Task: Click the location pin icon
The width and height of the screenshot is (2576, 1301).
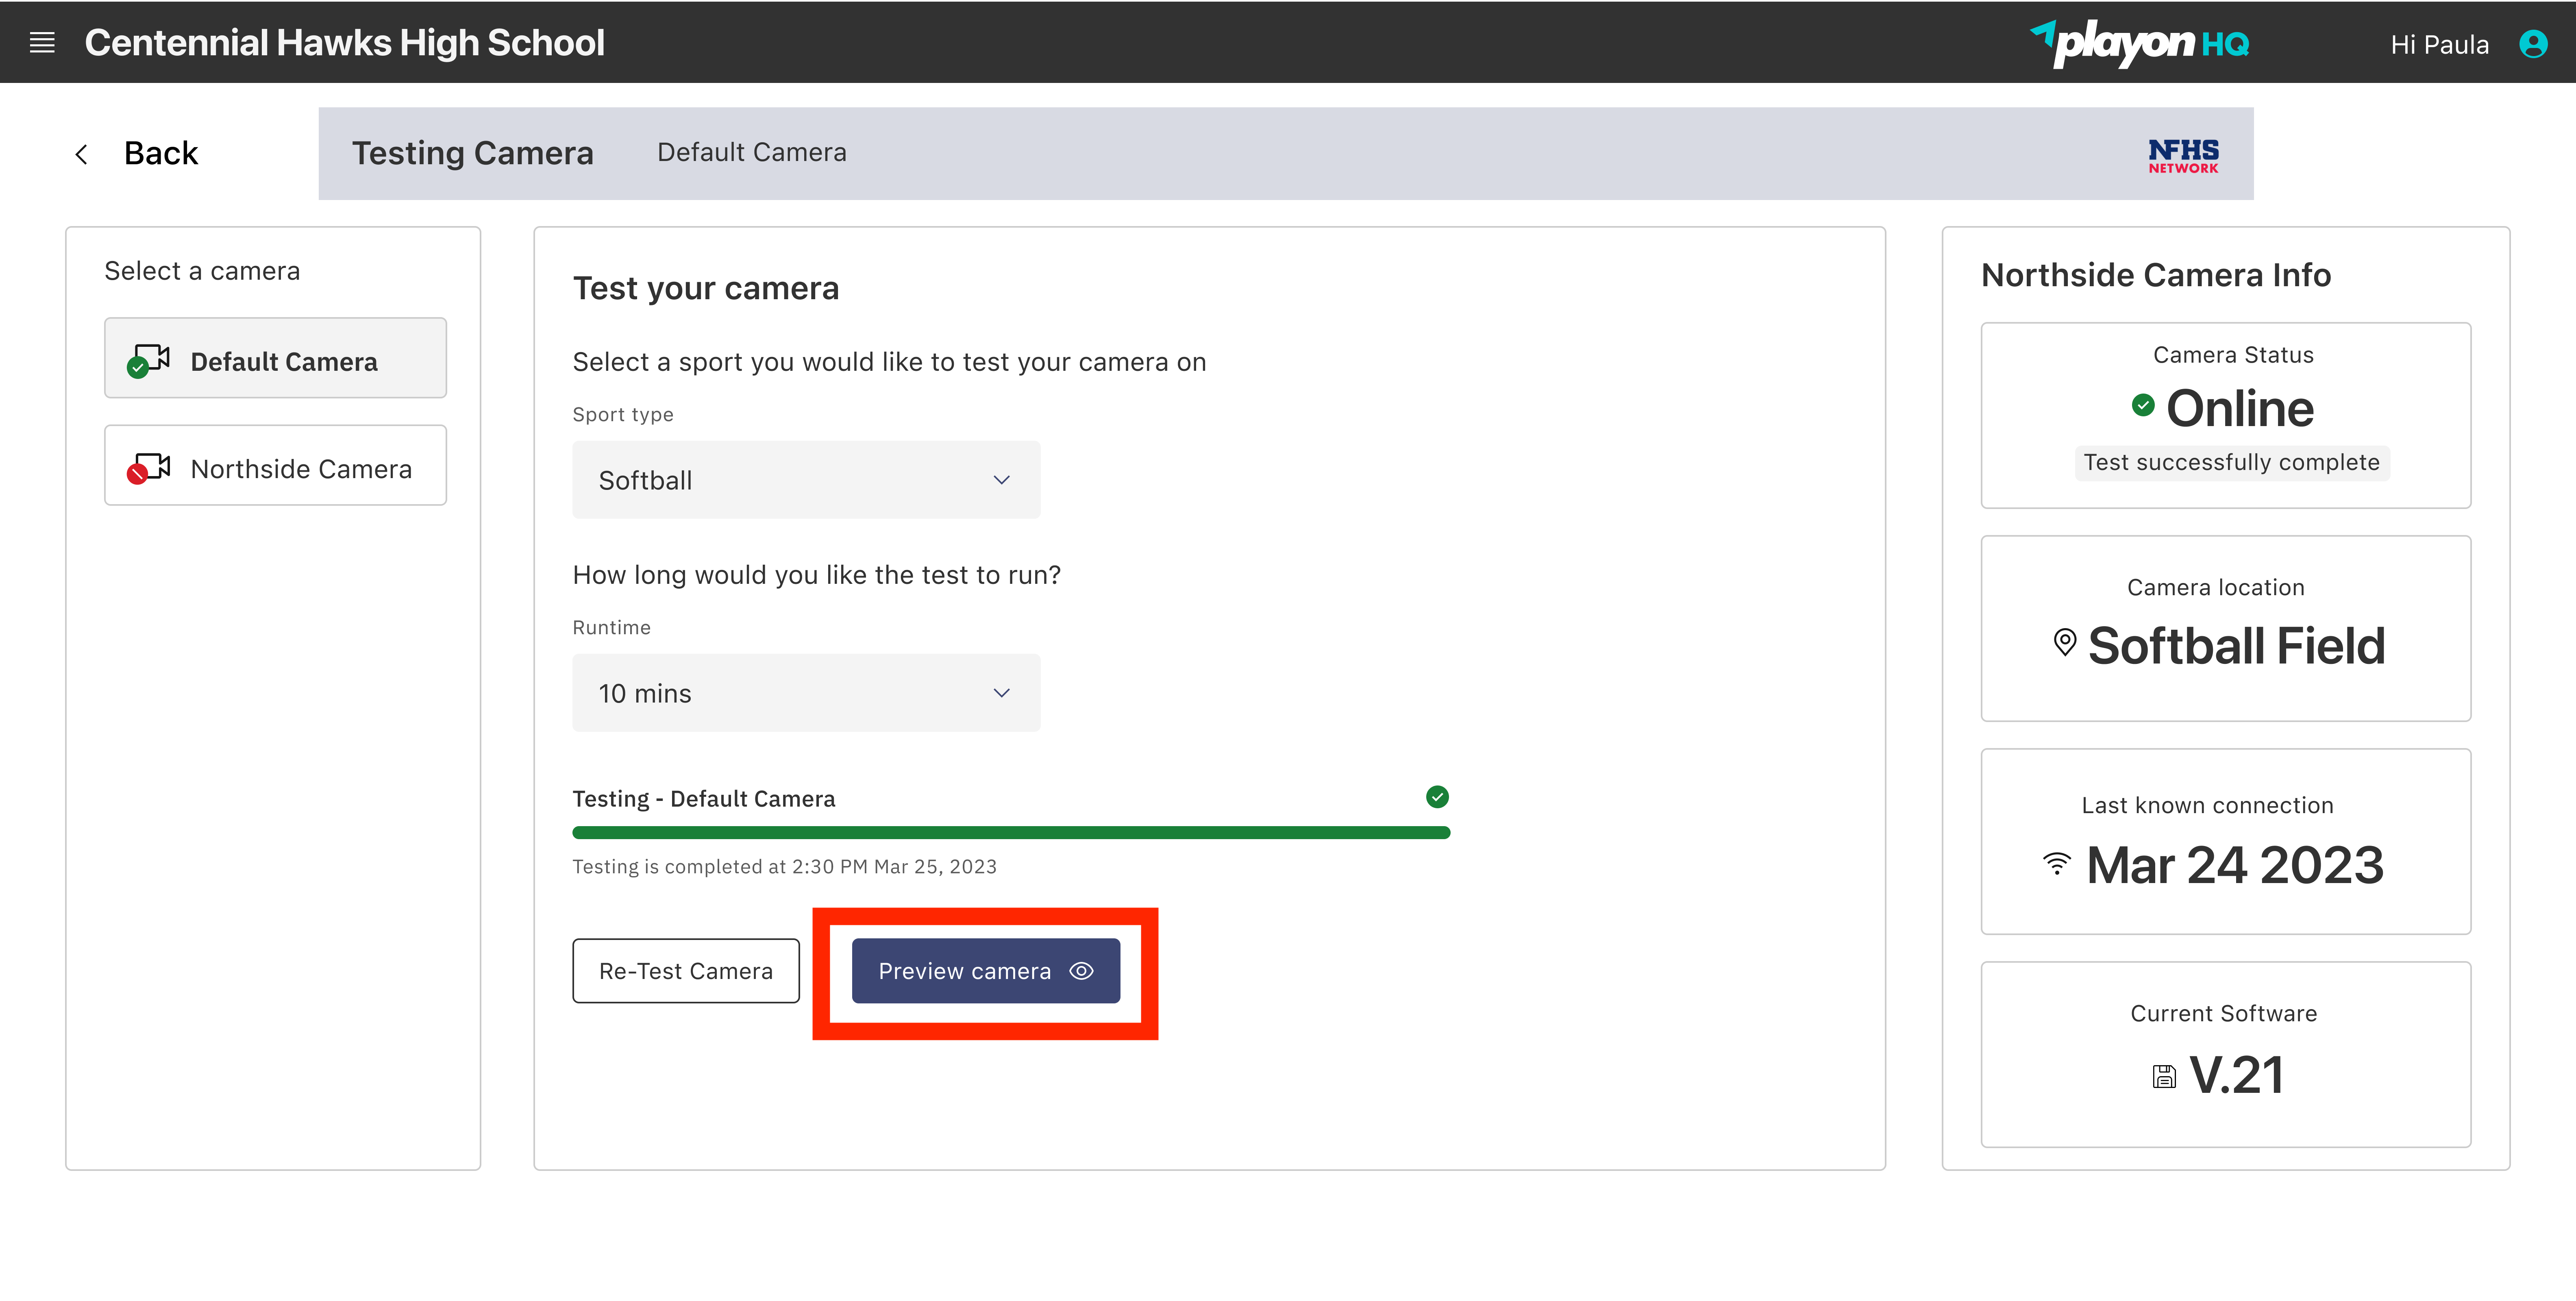Action: coord(2064,642)
